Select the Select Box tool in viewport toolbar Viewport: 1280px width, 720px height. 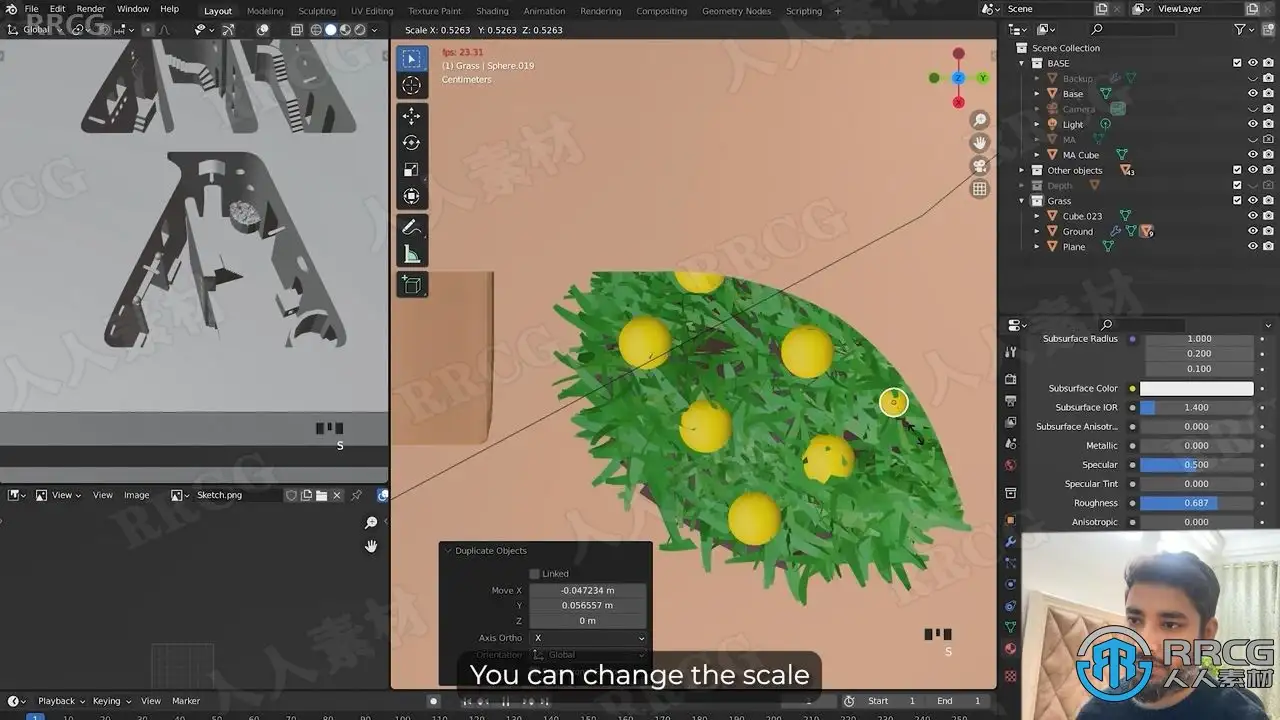pos(411,59)
